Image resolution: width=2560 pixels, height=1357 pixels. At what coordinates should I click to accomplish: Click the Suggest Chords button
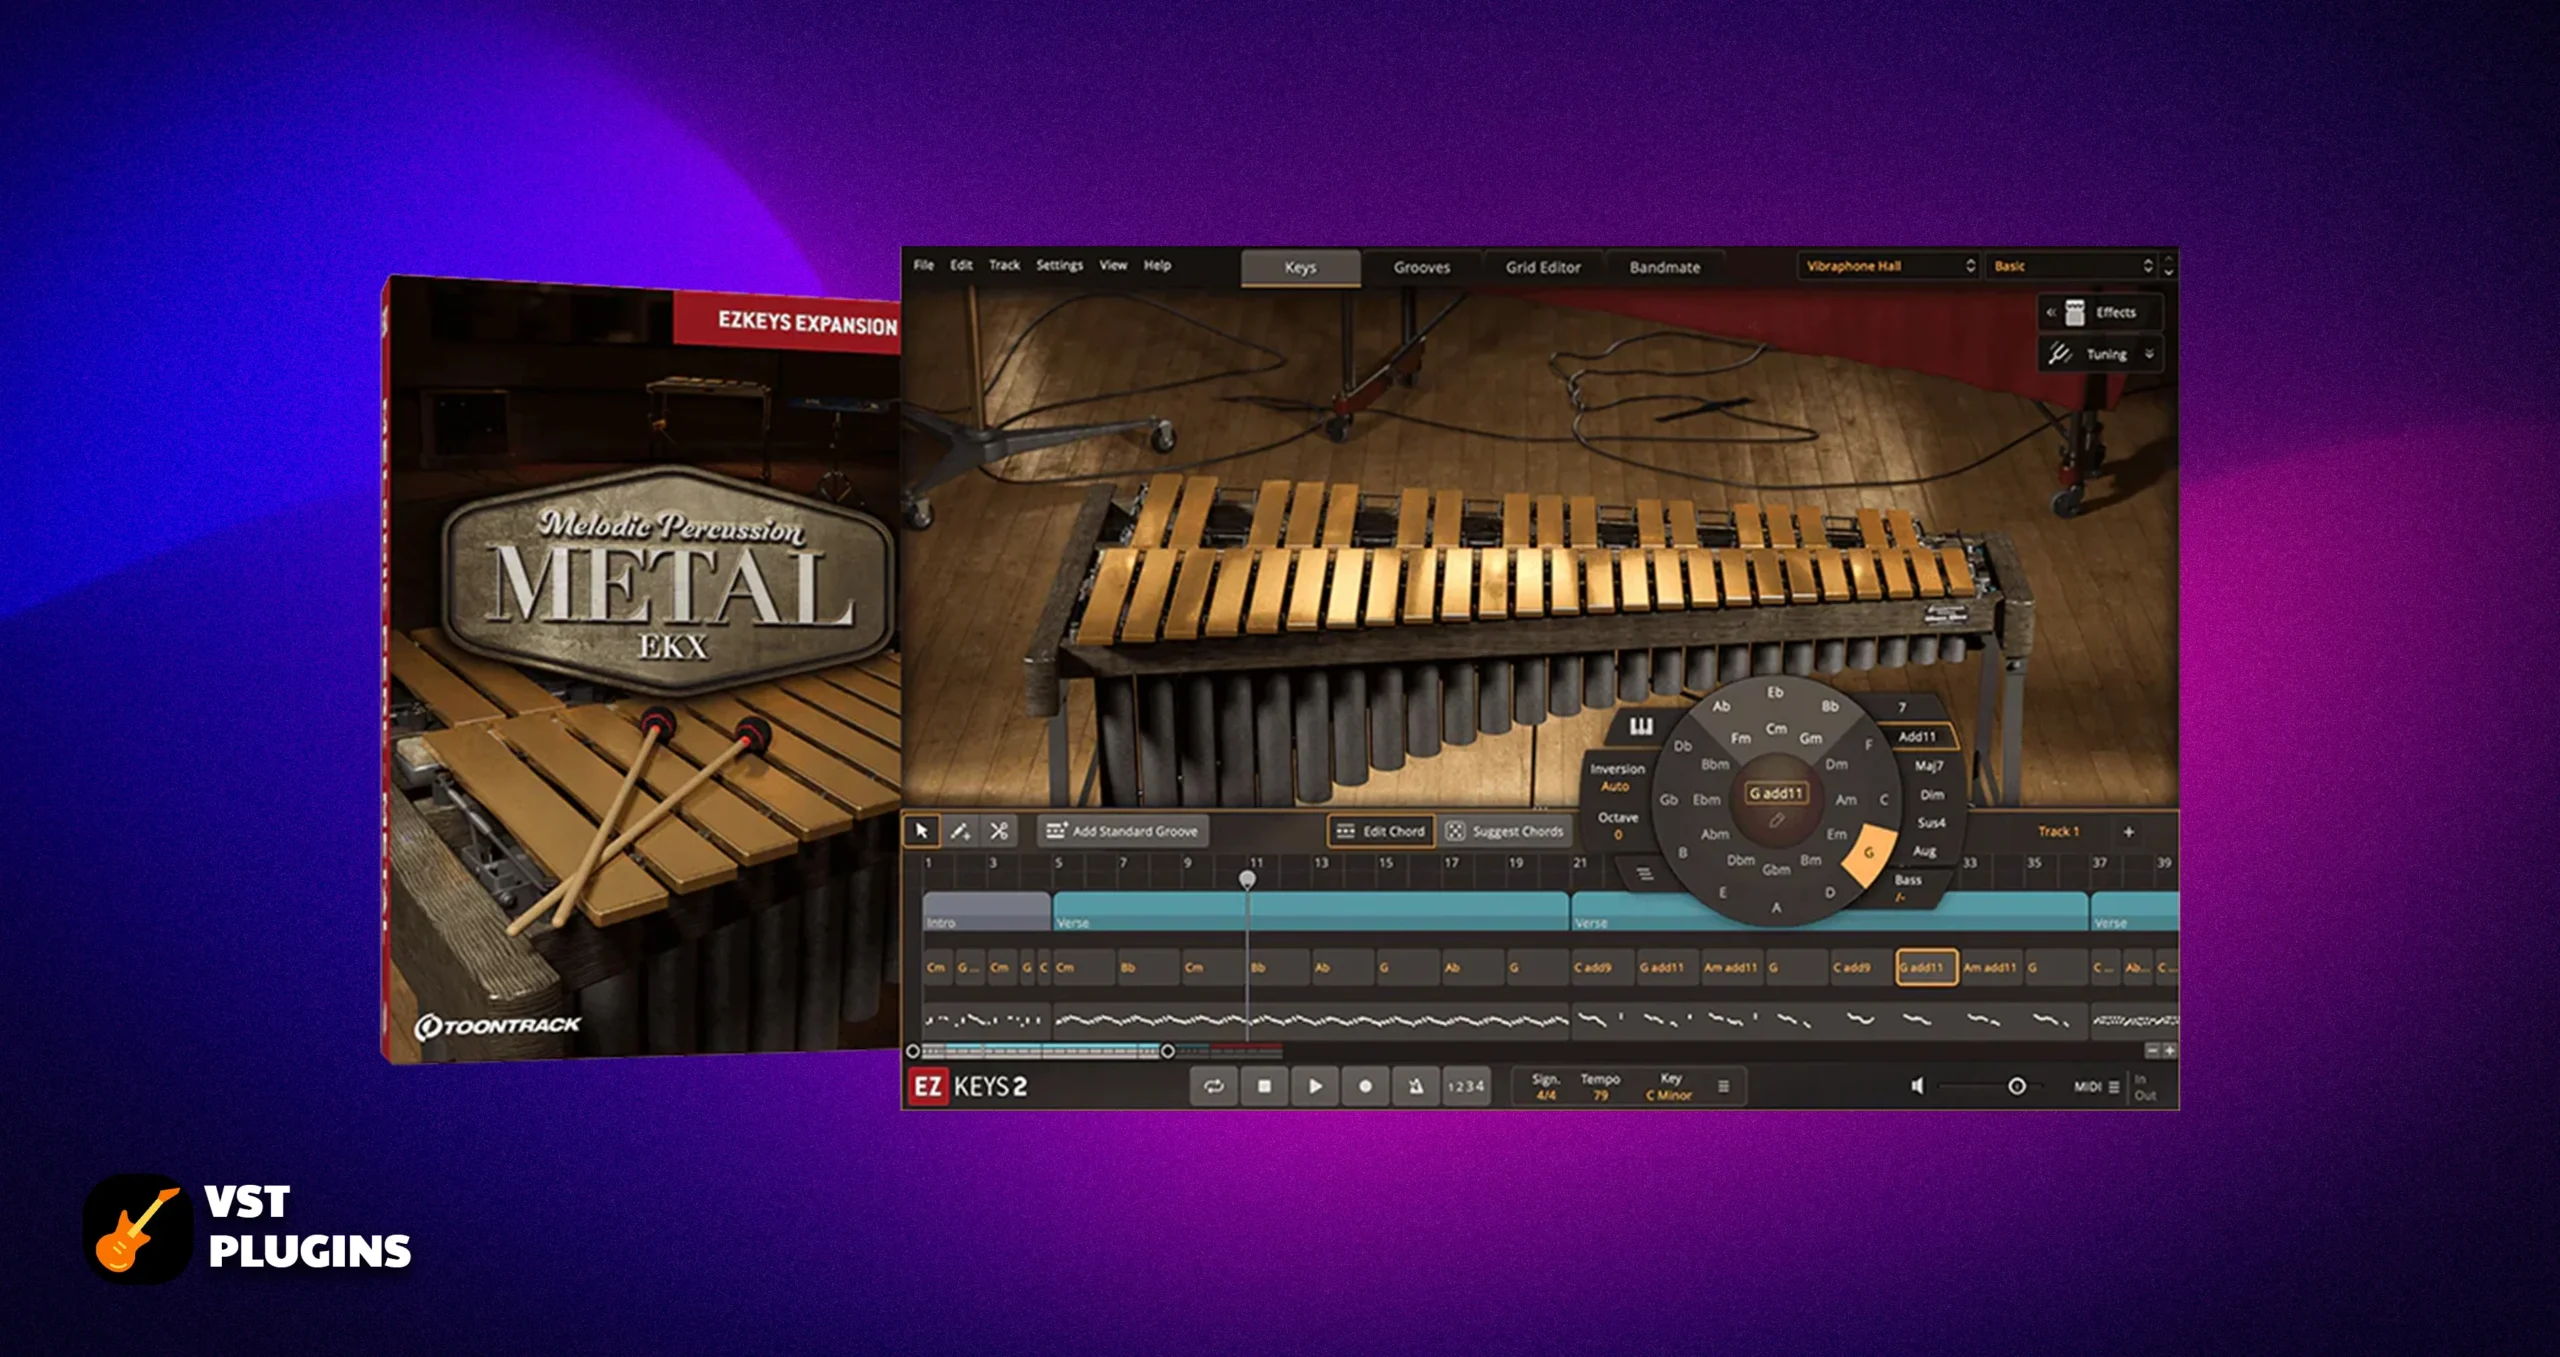pos(1505,831)
